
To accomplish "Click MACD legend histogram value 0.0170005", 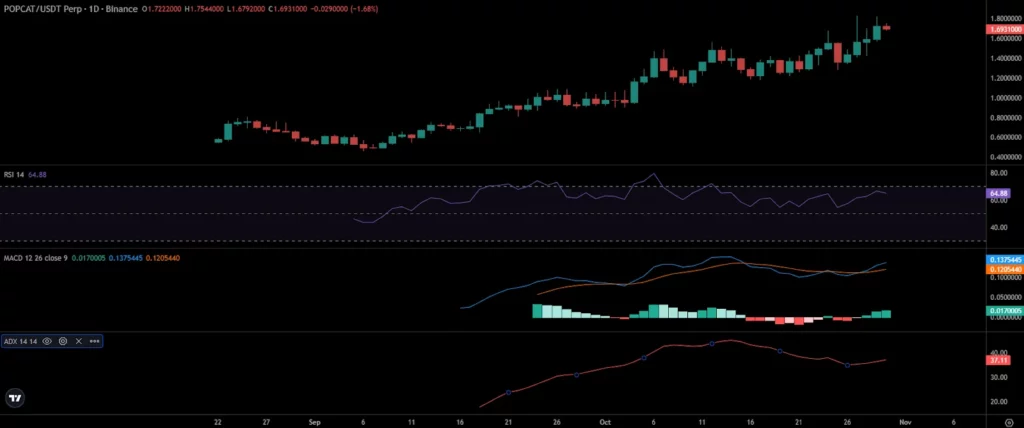I will tap(88, 258).
